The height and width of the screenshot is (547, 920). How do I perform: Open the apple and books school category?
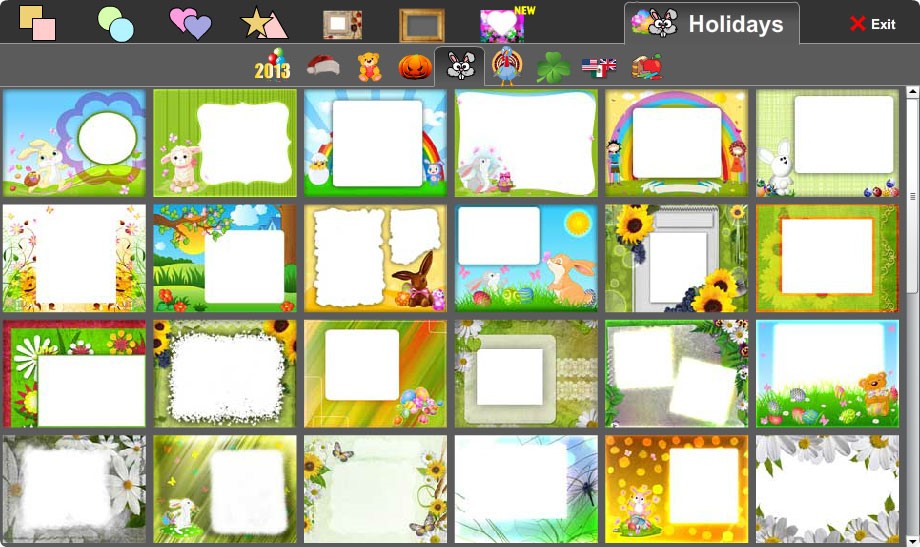pyautogui.click(x=647, y=66)
